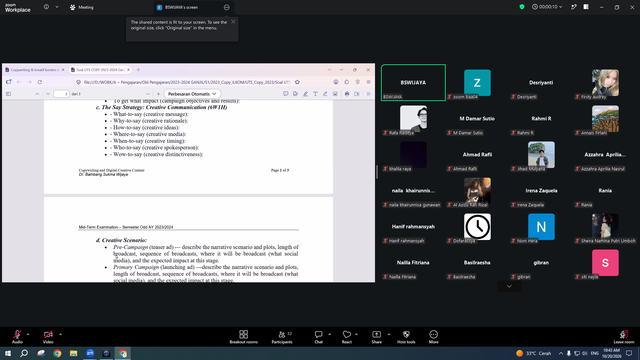Zoom out the PDF with minus button

pos(148,94)
